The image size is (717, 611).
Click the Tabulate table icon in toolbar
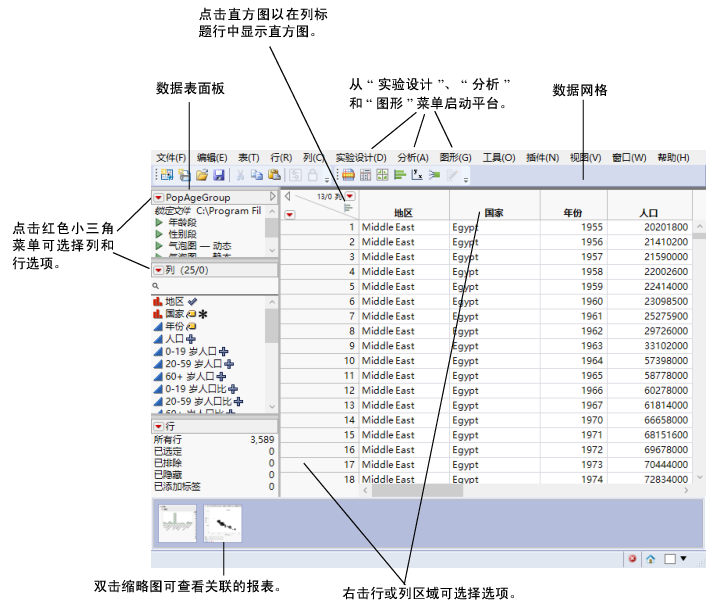click(365, 175)
